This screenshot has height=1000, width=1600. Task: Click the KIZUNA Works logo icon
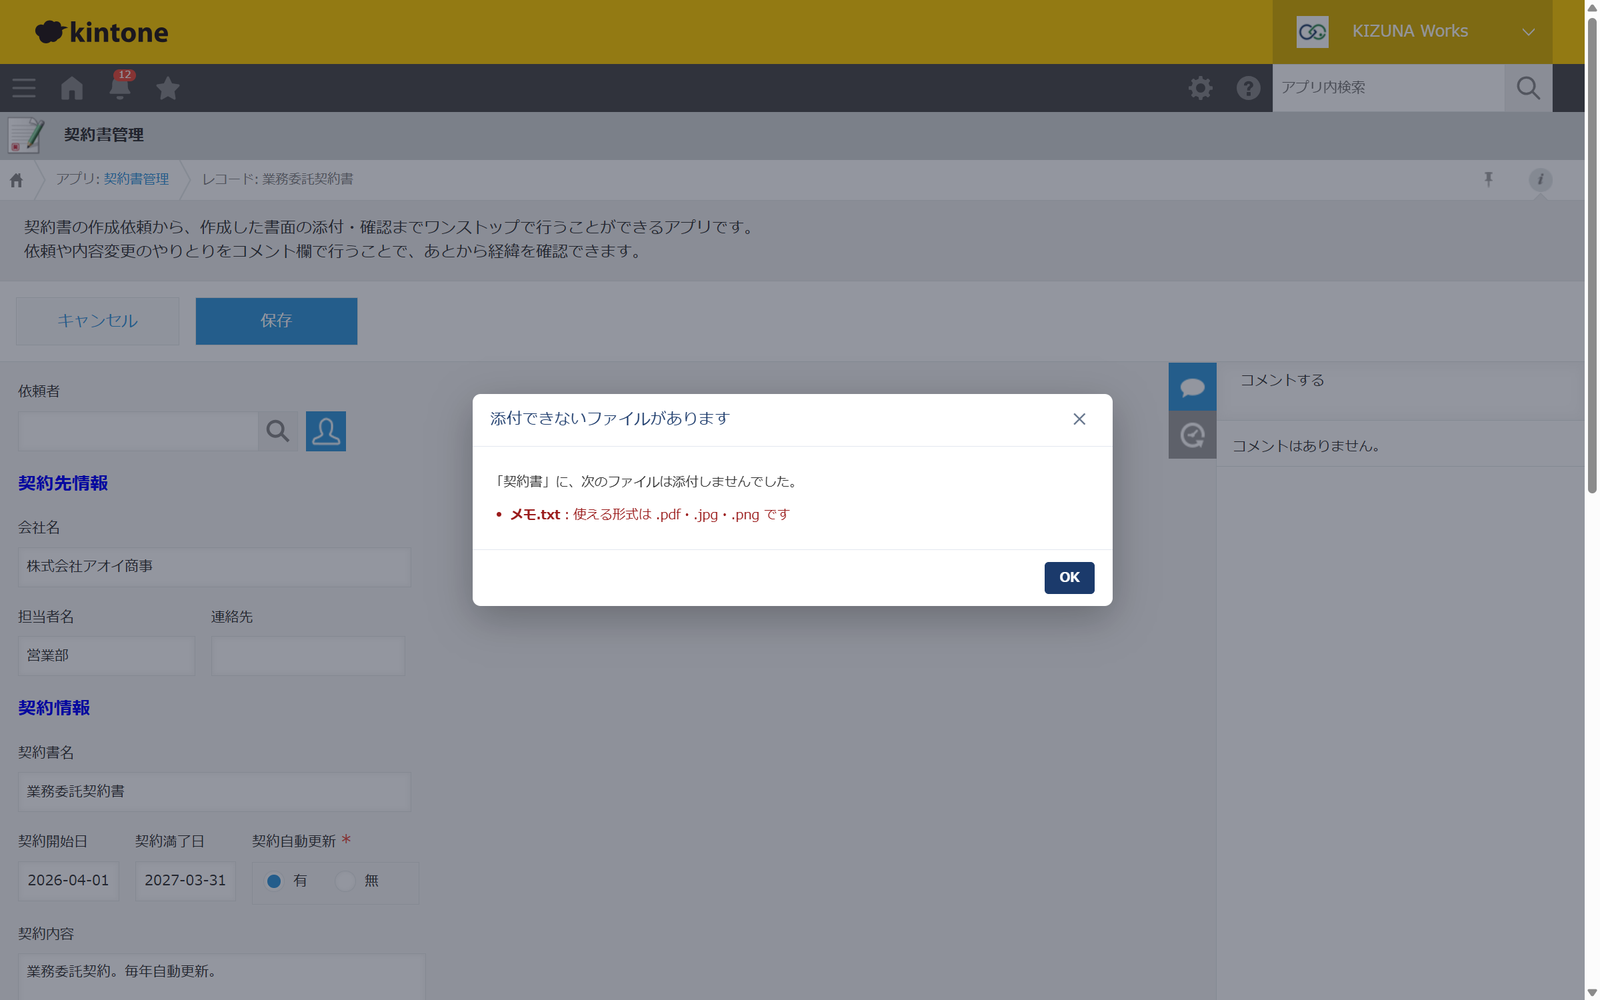1312,32
